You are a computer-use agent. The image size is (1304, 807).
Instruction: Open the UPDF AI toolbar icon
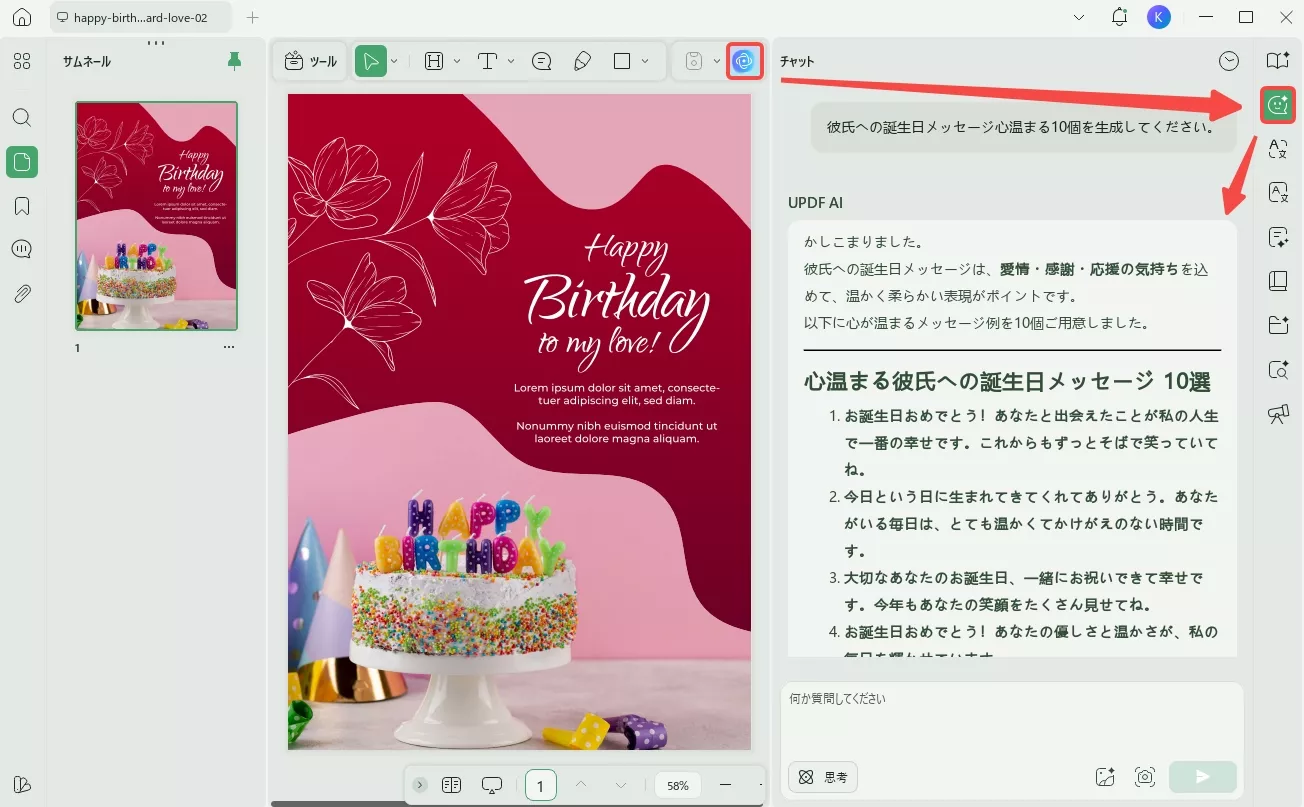click(x=743, y=61)
